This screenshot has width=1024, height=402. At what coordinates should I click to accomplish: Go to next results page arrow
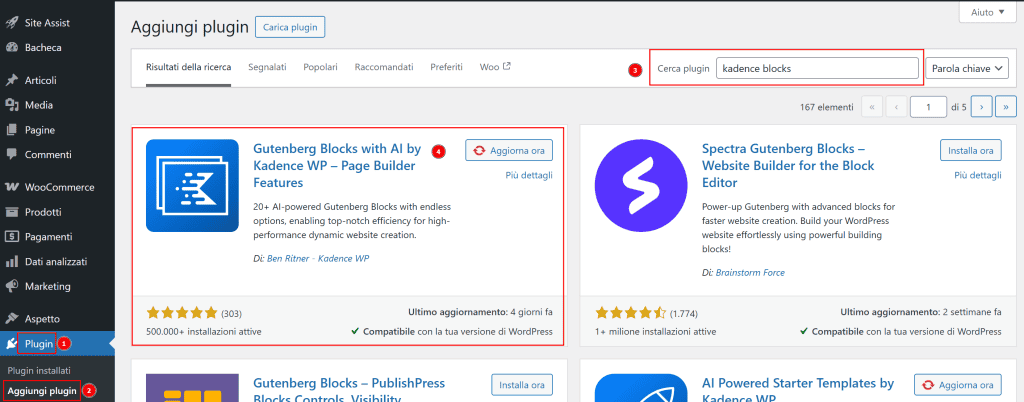click(981, 106)
